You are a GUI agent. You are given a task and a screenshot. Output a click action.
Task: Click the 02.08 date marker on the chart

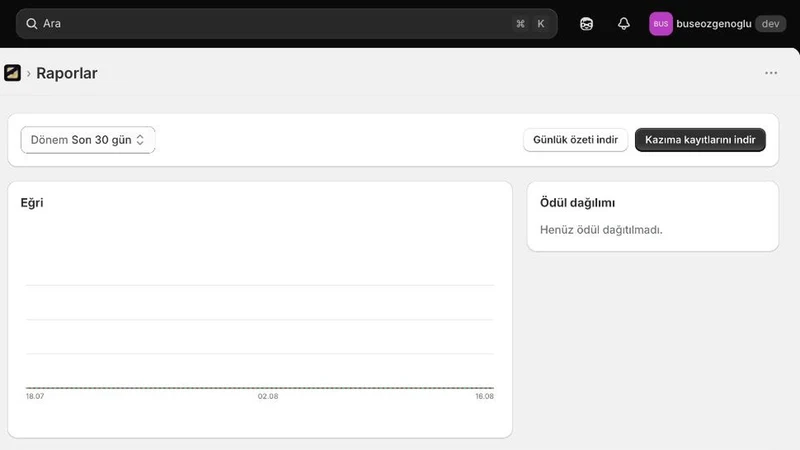pyautogui.click(x=268, y=396)
